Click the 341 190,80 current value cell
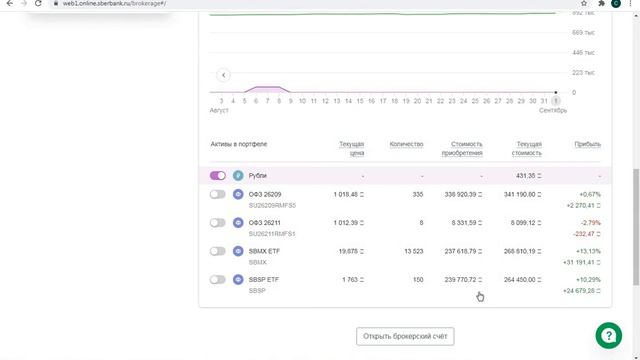The height and width of the screenshot is (360, 640). coord(522,194)
